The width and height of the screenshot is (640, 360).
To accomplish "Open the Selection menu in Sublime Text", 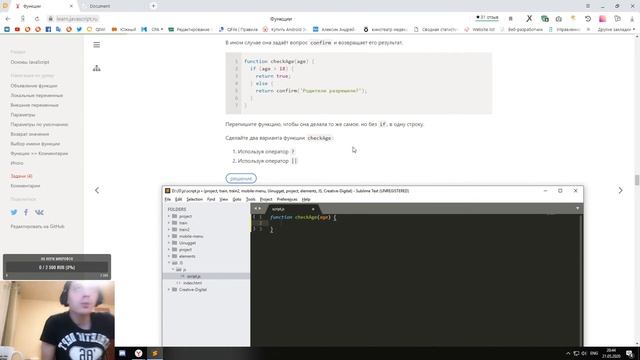I will coord(194,199).
